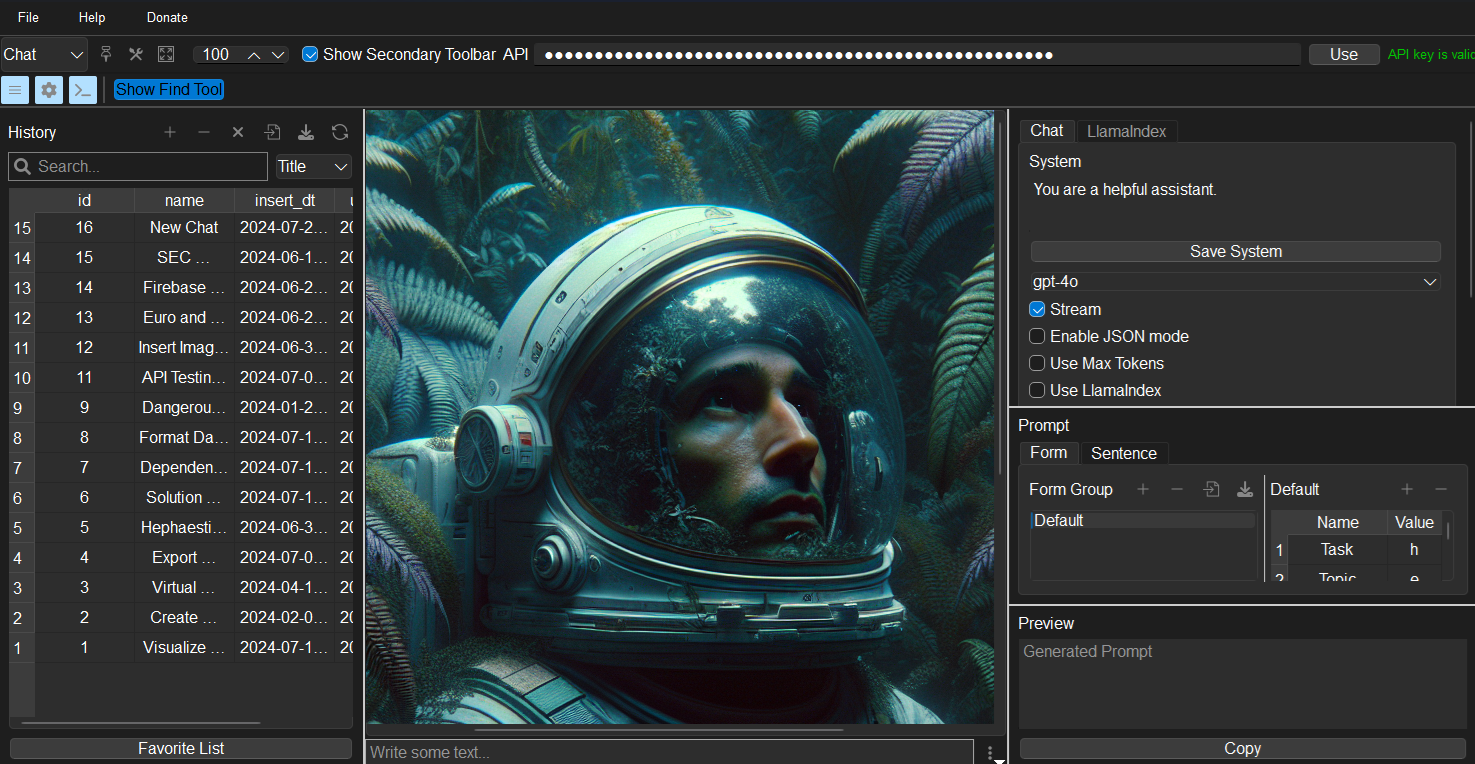1475x764 pixels.
Task: Click the Generated Prompt preview area
Action: [1243, 684]
